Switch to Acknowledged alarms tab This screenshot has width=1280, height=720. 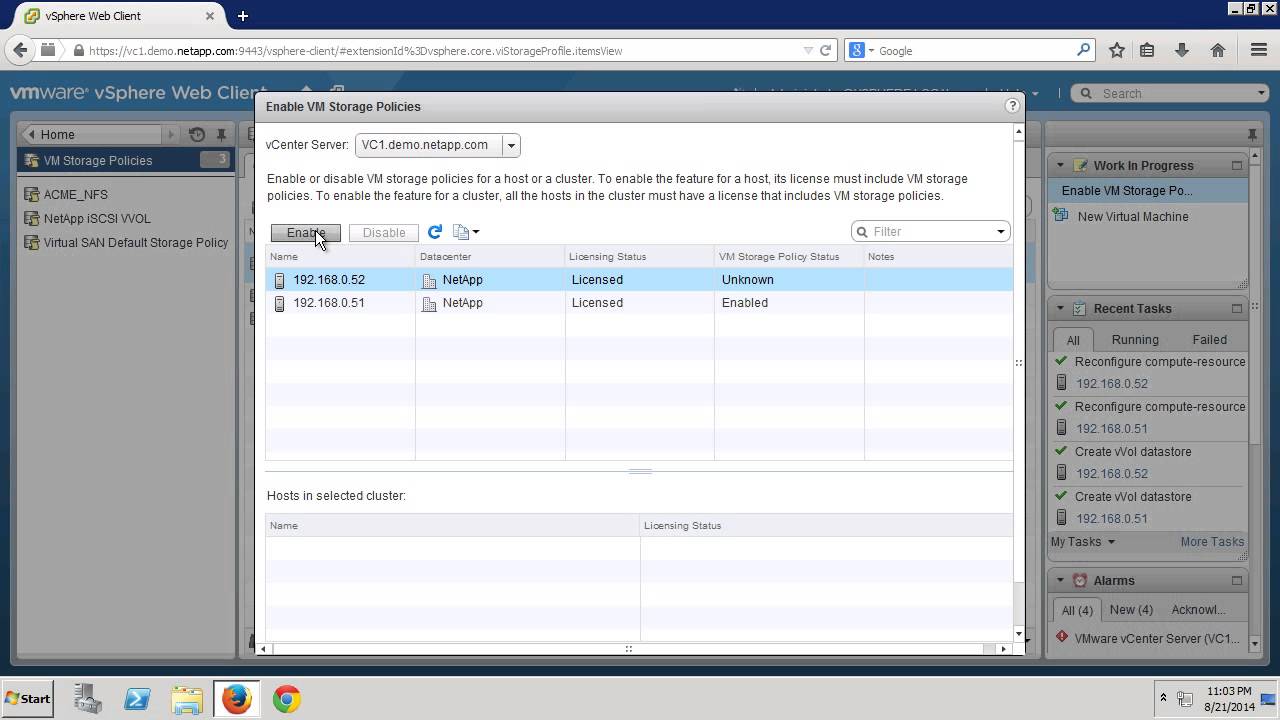(x=1198, y=610)
